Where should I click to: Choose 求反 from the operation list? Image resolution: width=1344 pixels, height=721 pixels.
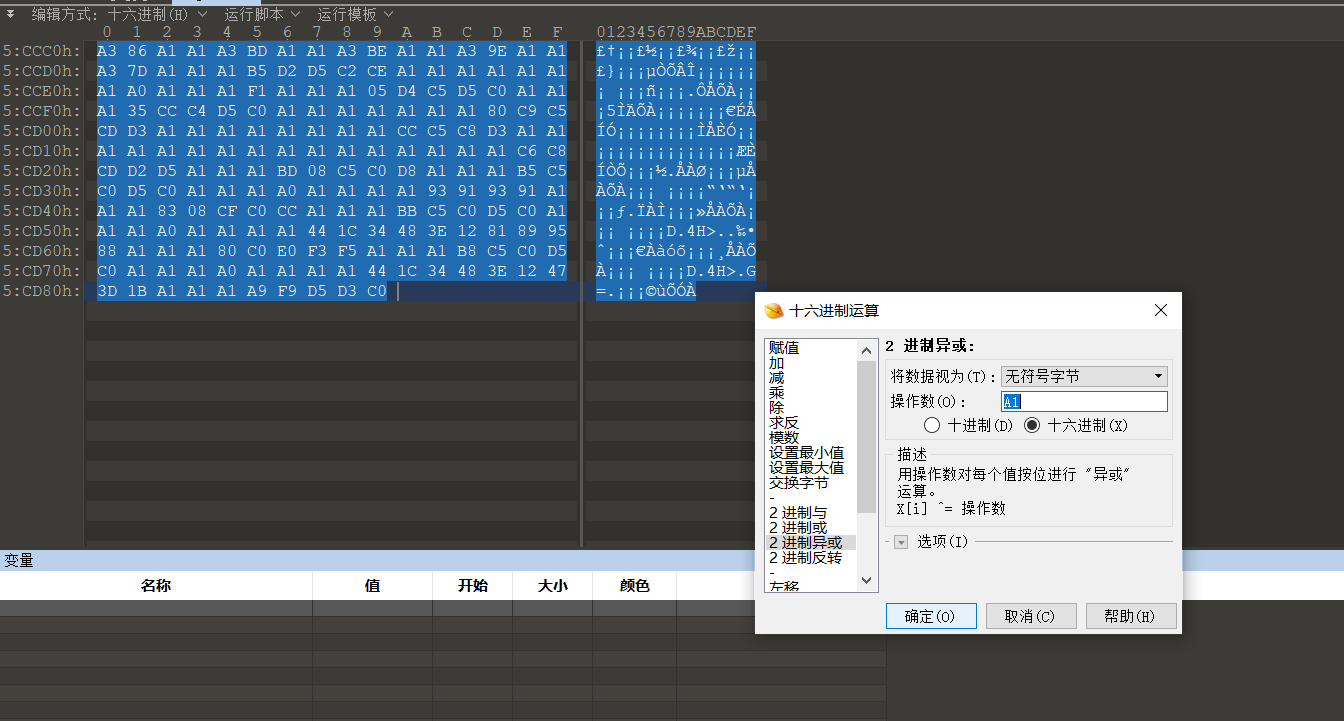tap(784, 423)
